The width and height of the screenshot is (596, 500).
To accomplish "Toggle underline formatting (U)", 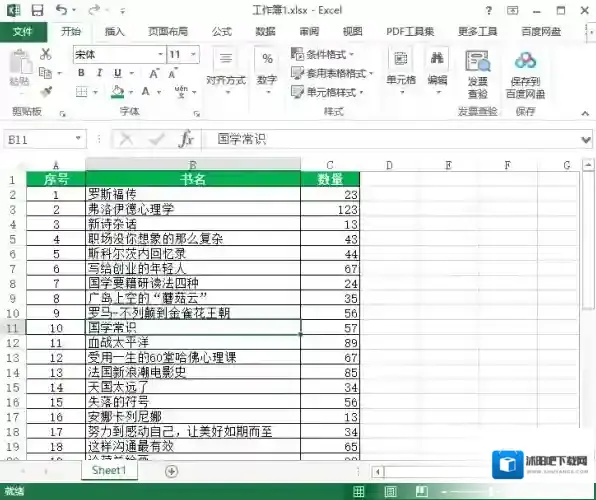I will coord(118,73).
